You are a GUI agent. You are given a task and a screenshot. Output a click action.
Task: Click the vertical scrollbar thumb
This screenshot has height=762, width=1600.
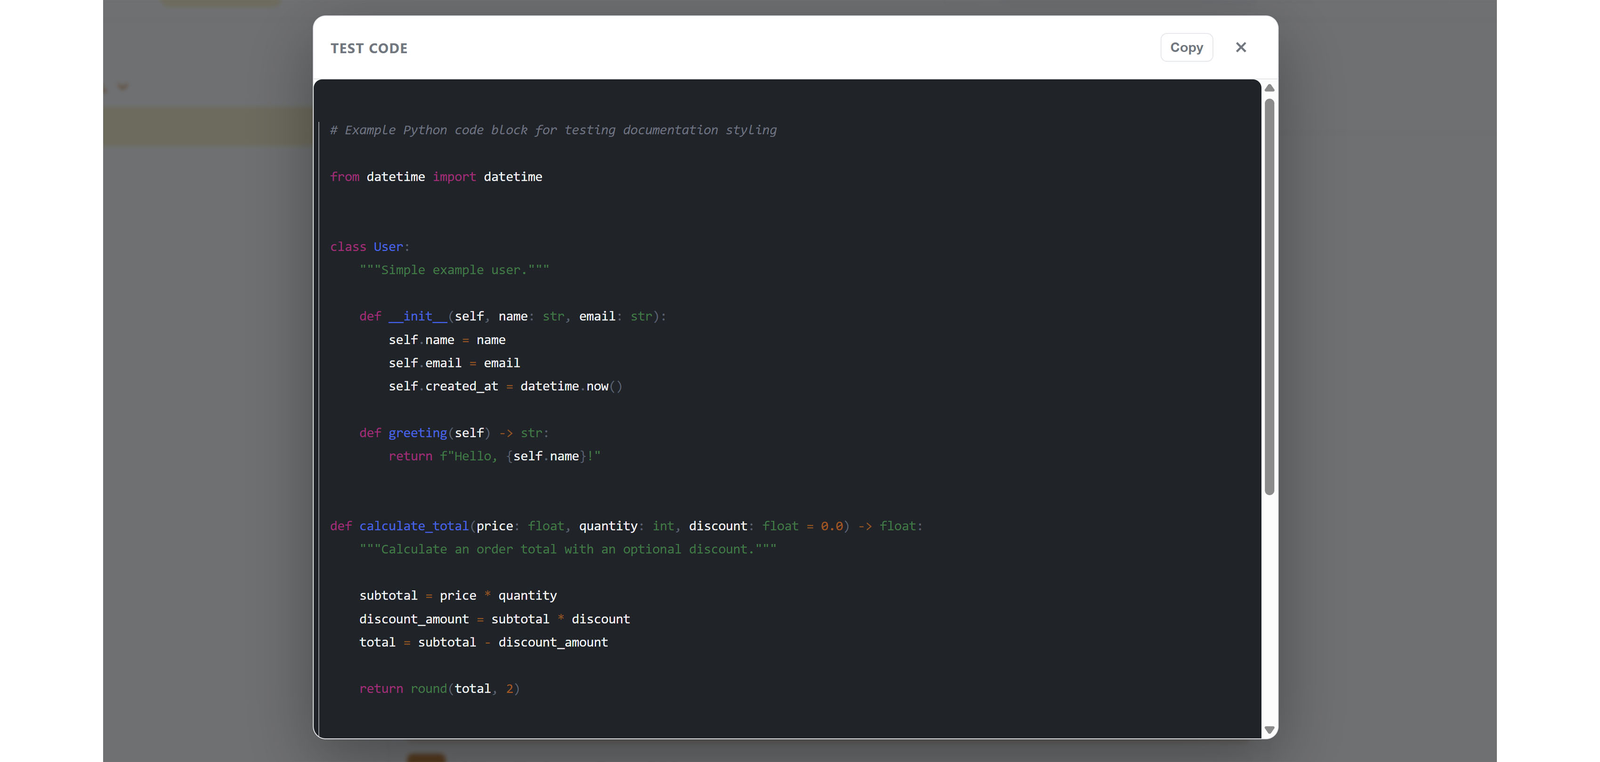pyautogui.click(x=1269, y=296)
